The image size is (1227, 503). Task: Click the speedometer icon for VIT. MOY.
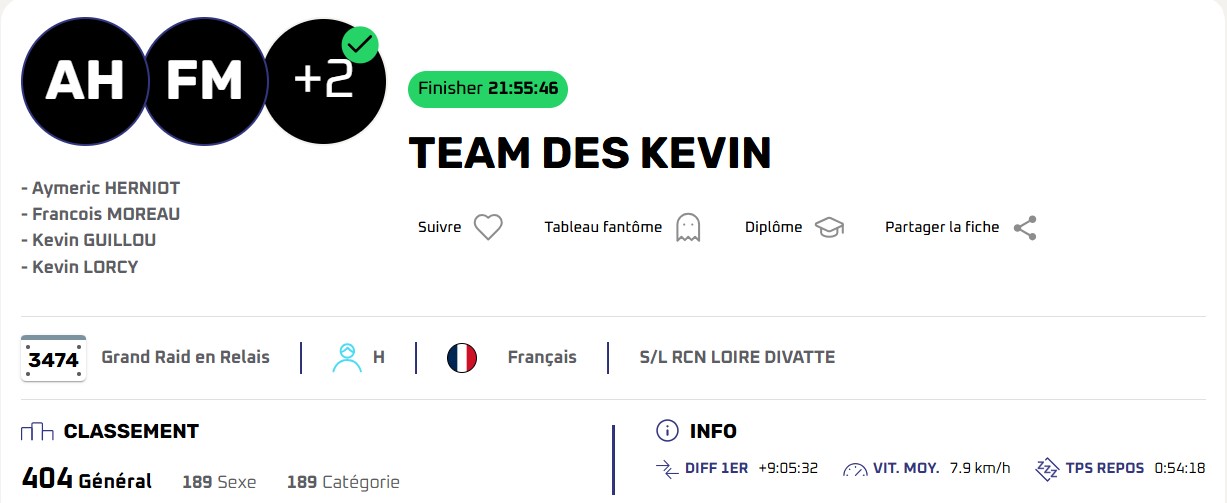pyautogui.click(x=856, y=468)
